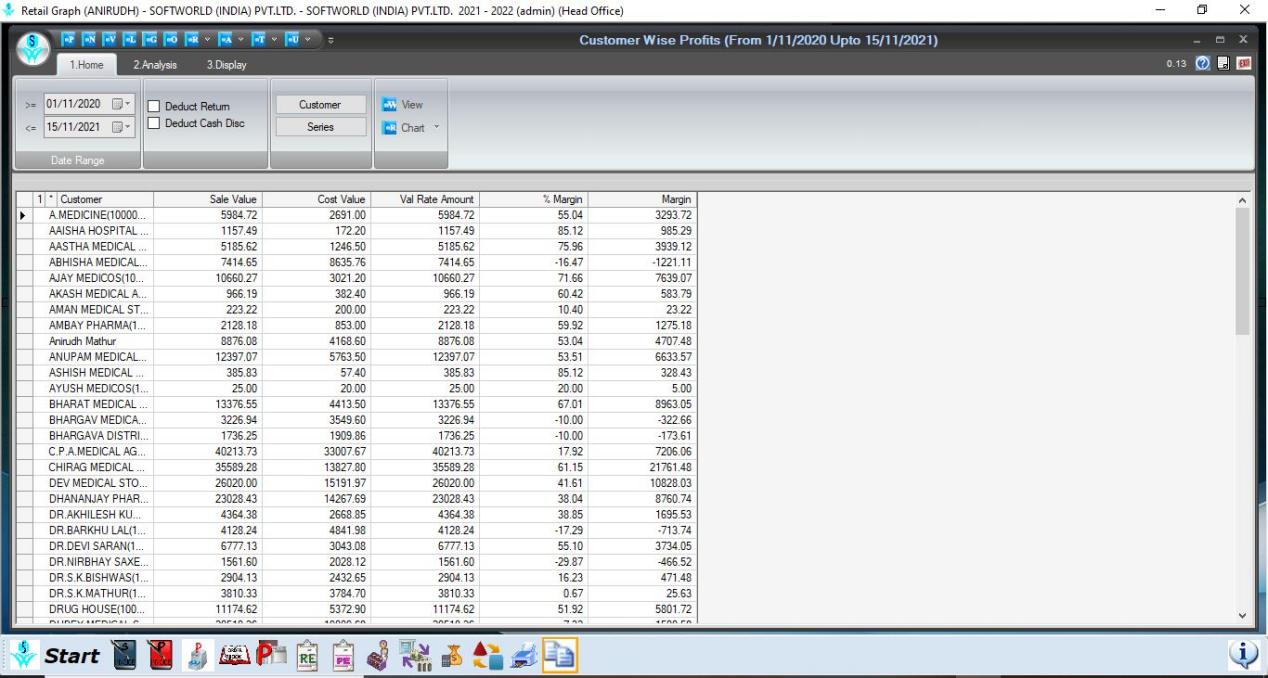
Task: Click the colored shapes swap icon
Action: click(487, 656)
